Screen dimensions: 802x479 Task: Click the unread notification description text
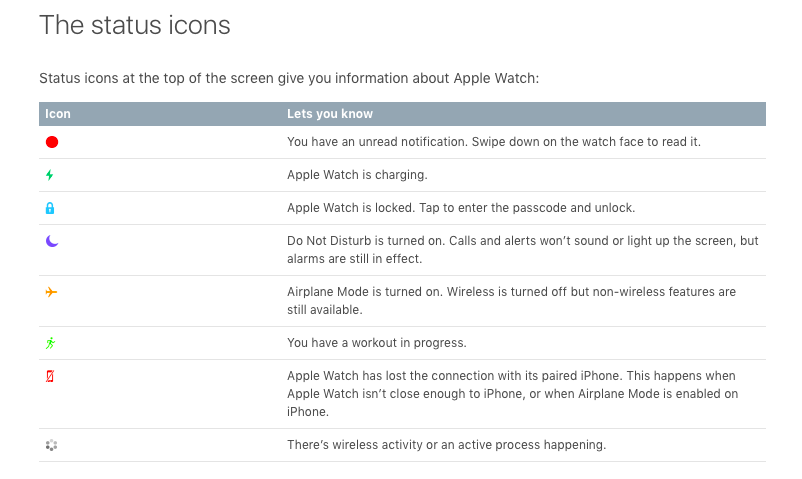coord(494,142)
